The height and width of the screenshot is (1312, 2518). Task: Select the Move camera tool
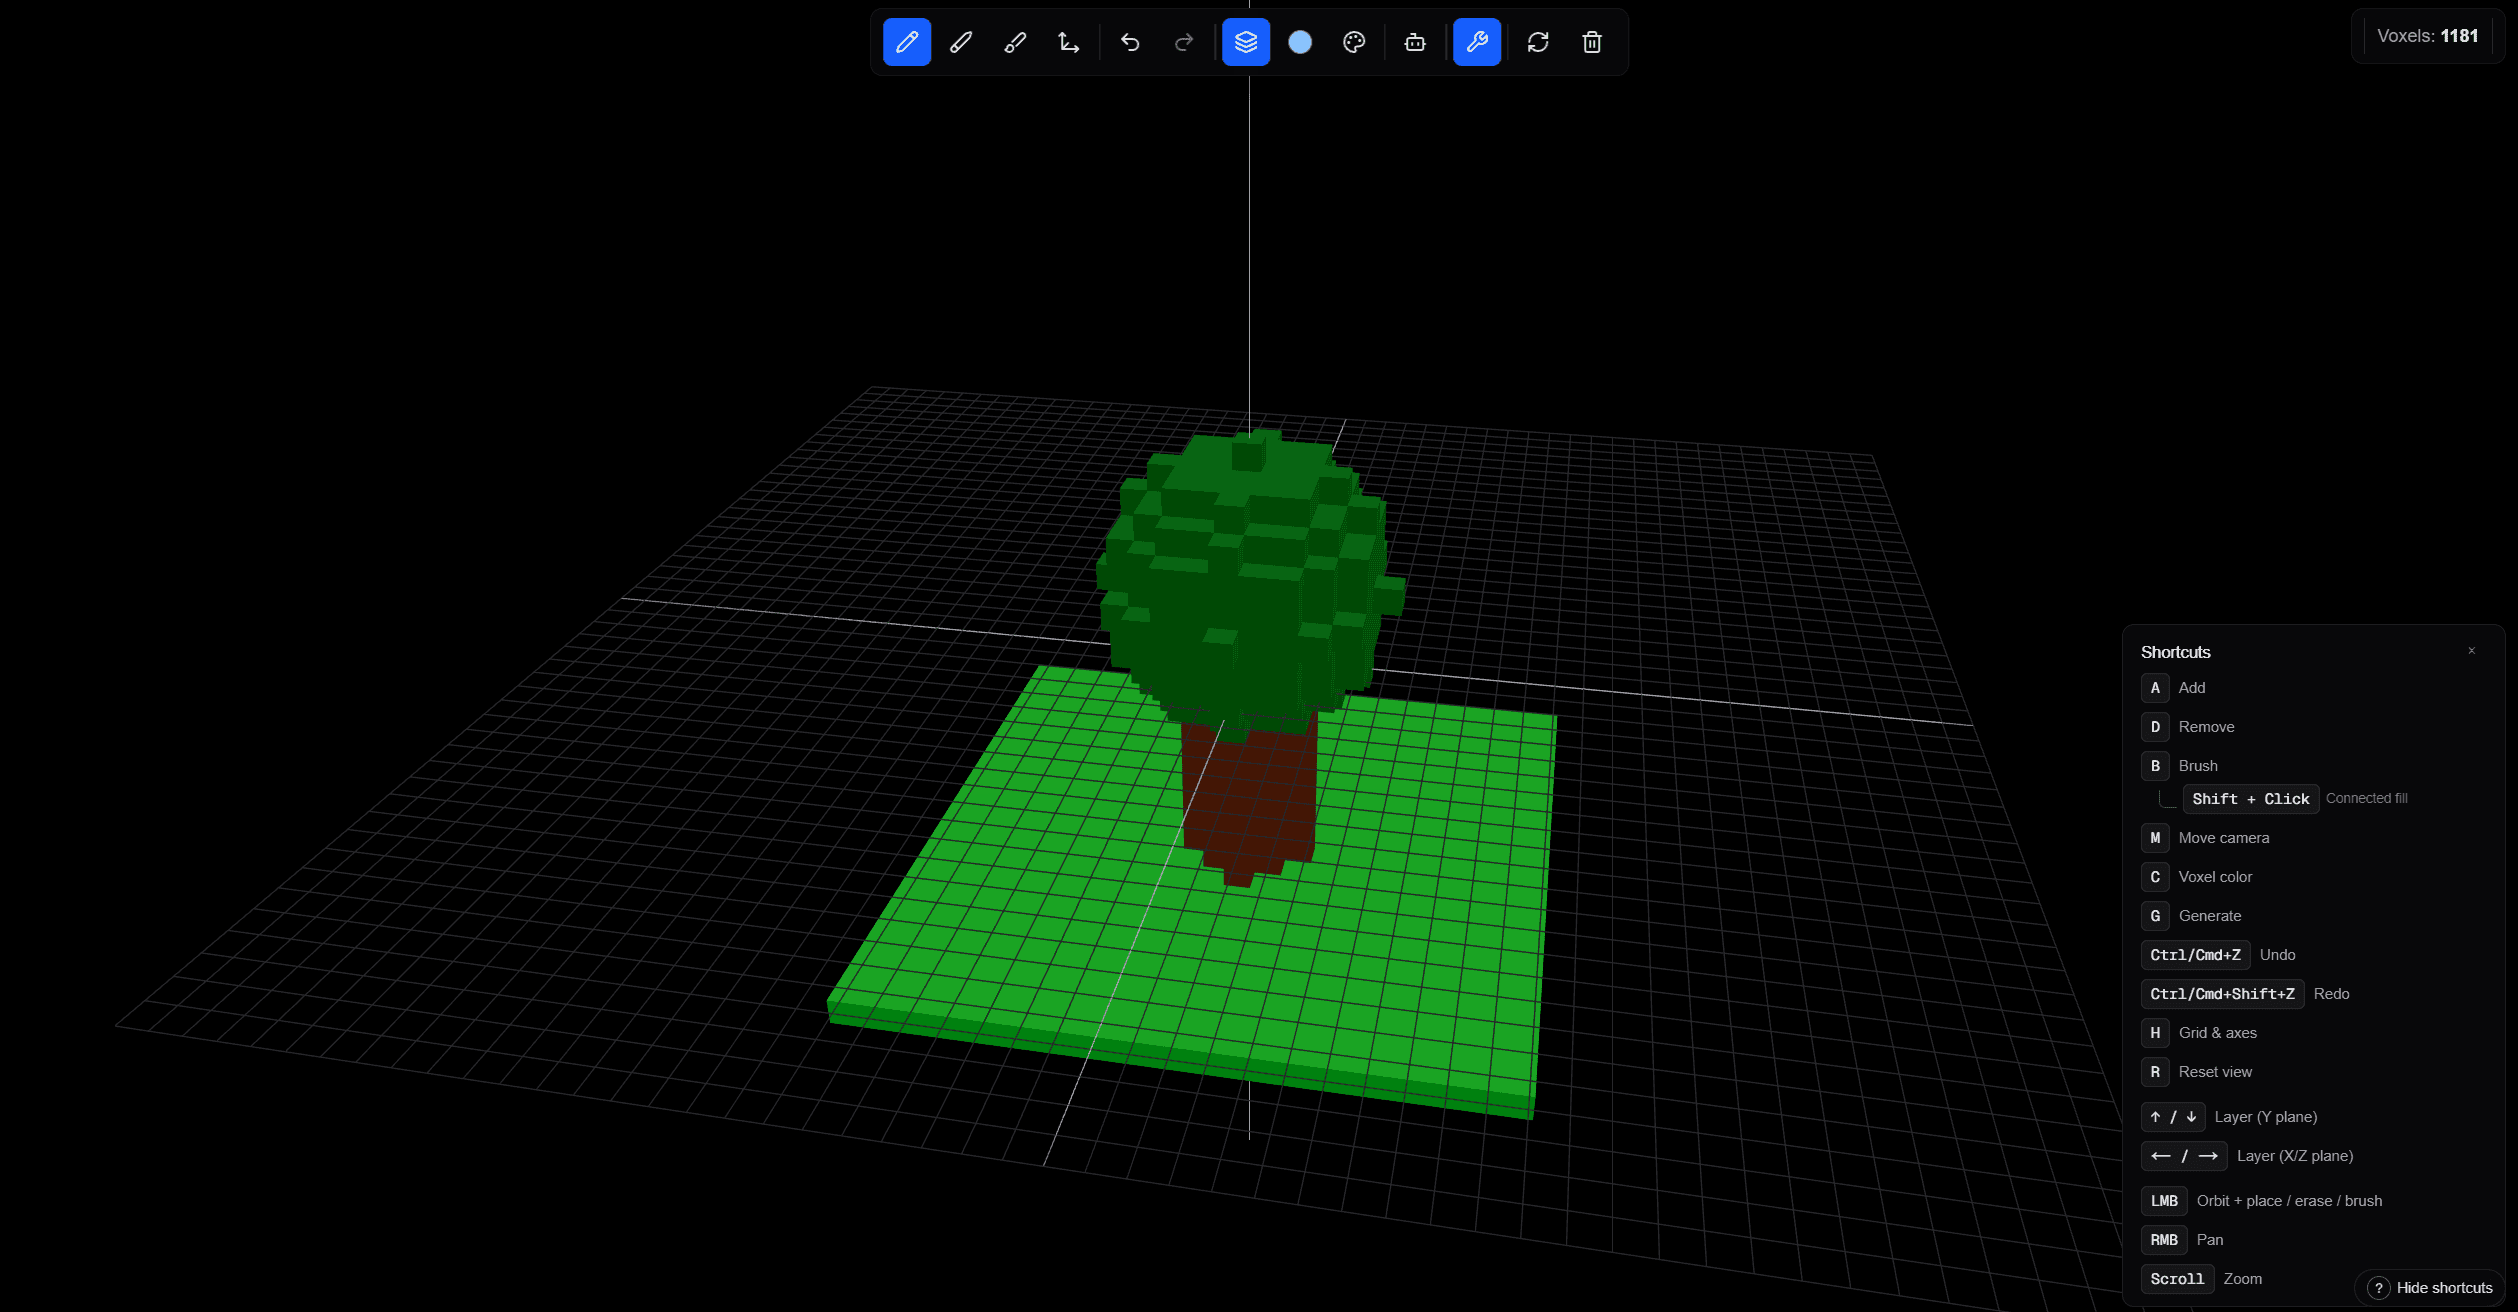coord(1067,42)
